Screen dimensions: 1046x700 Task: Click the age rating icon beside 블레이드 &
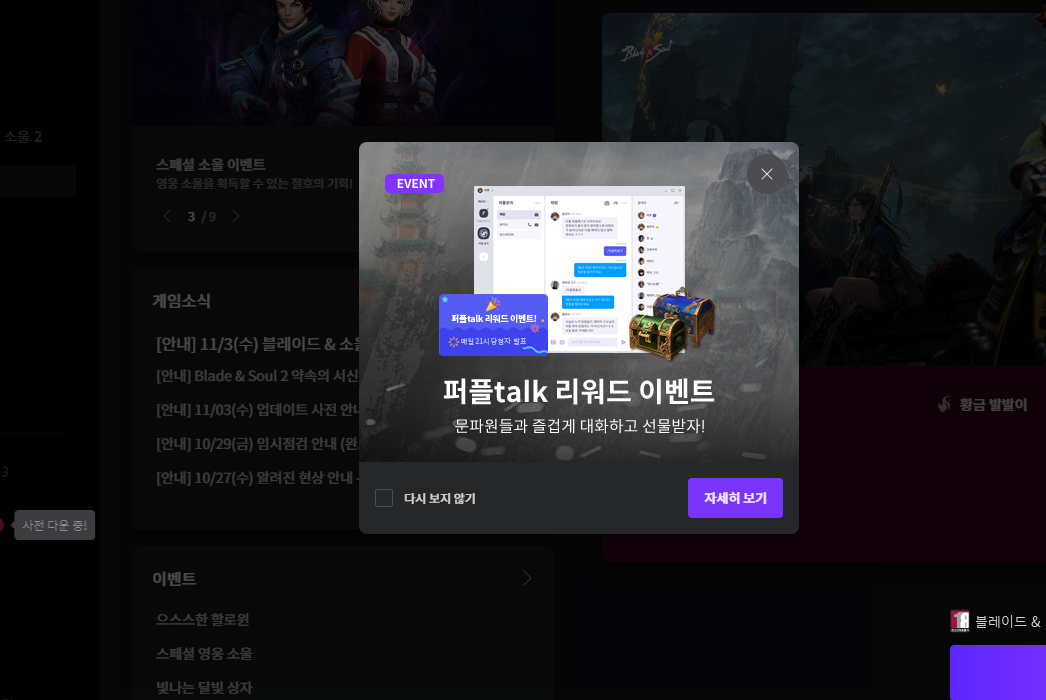[959, 621]
